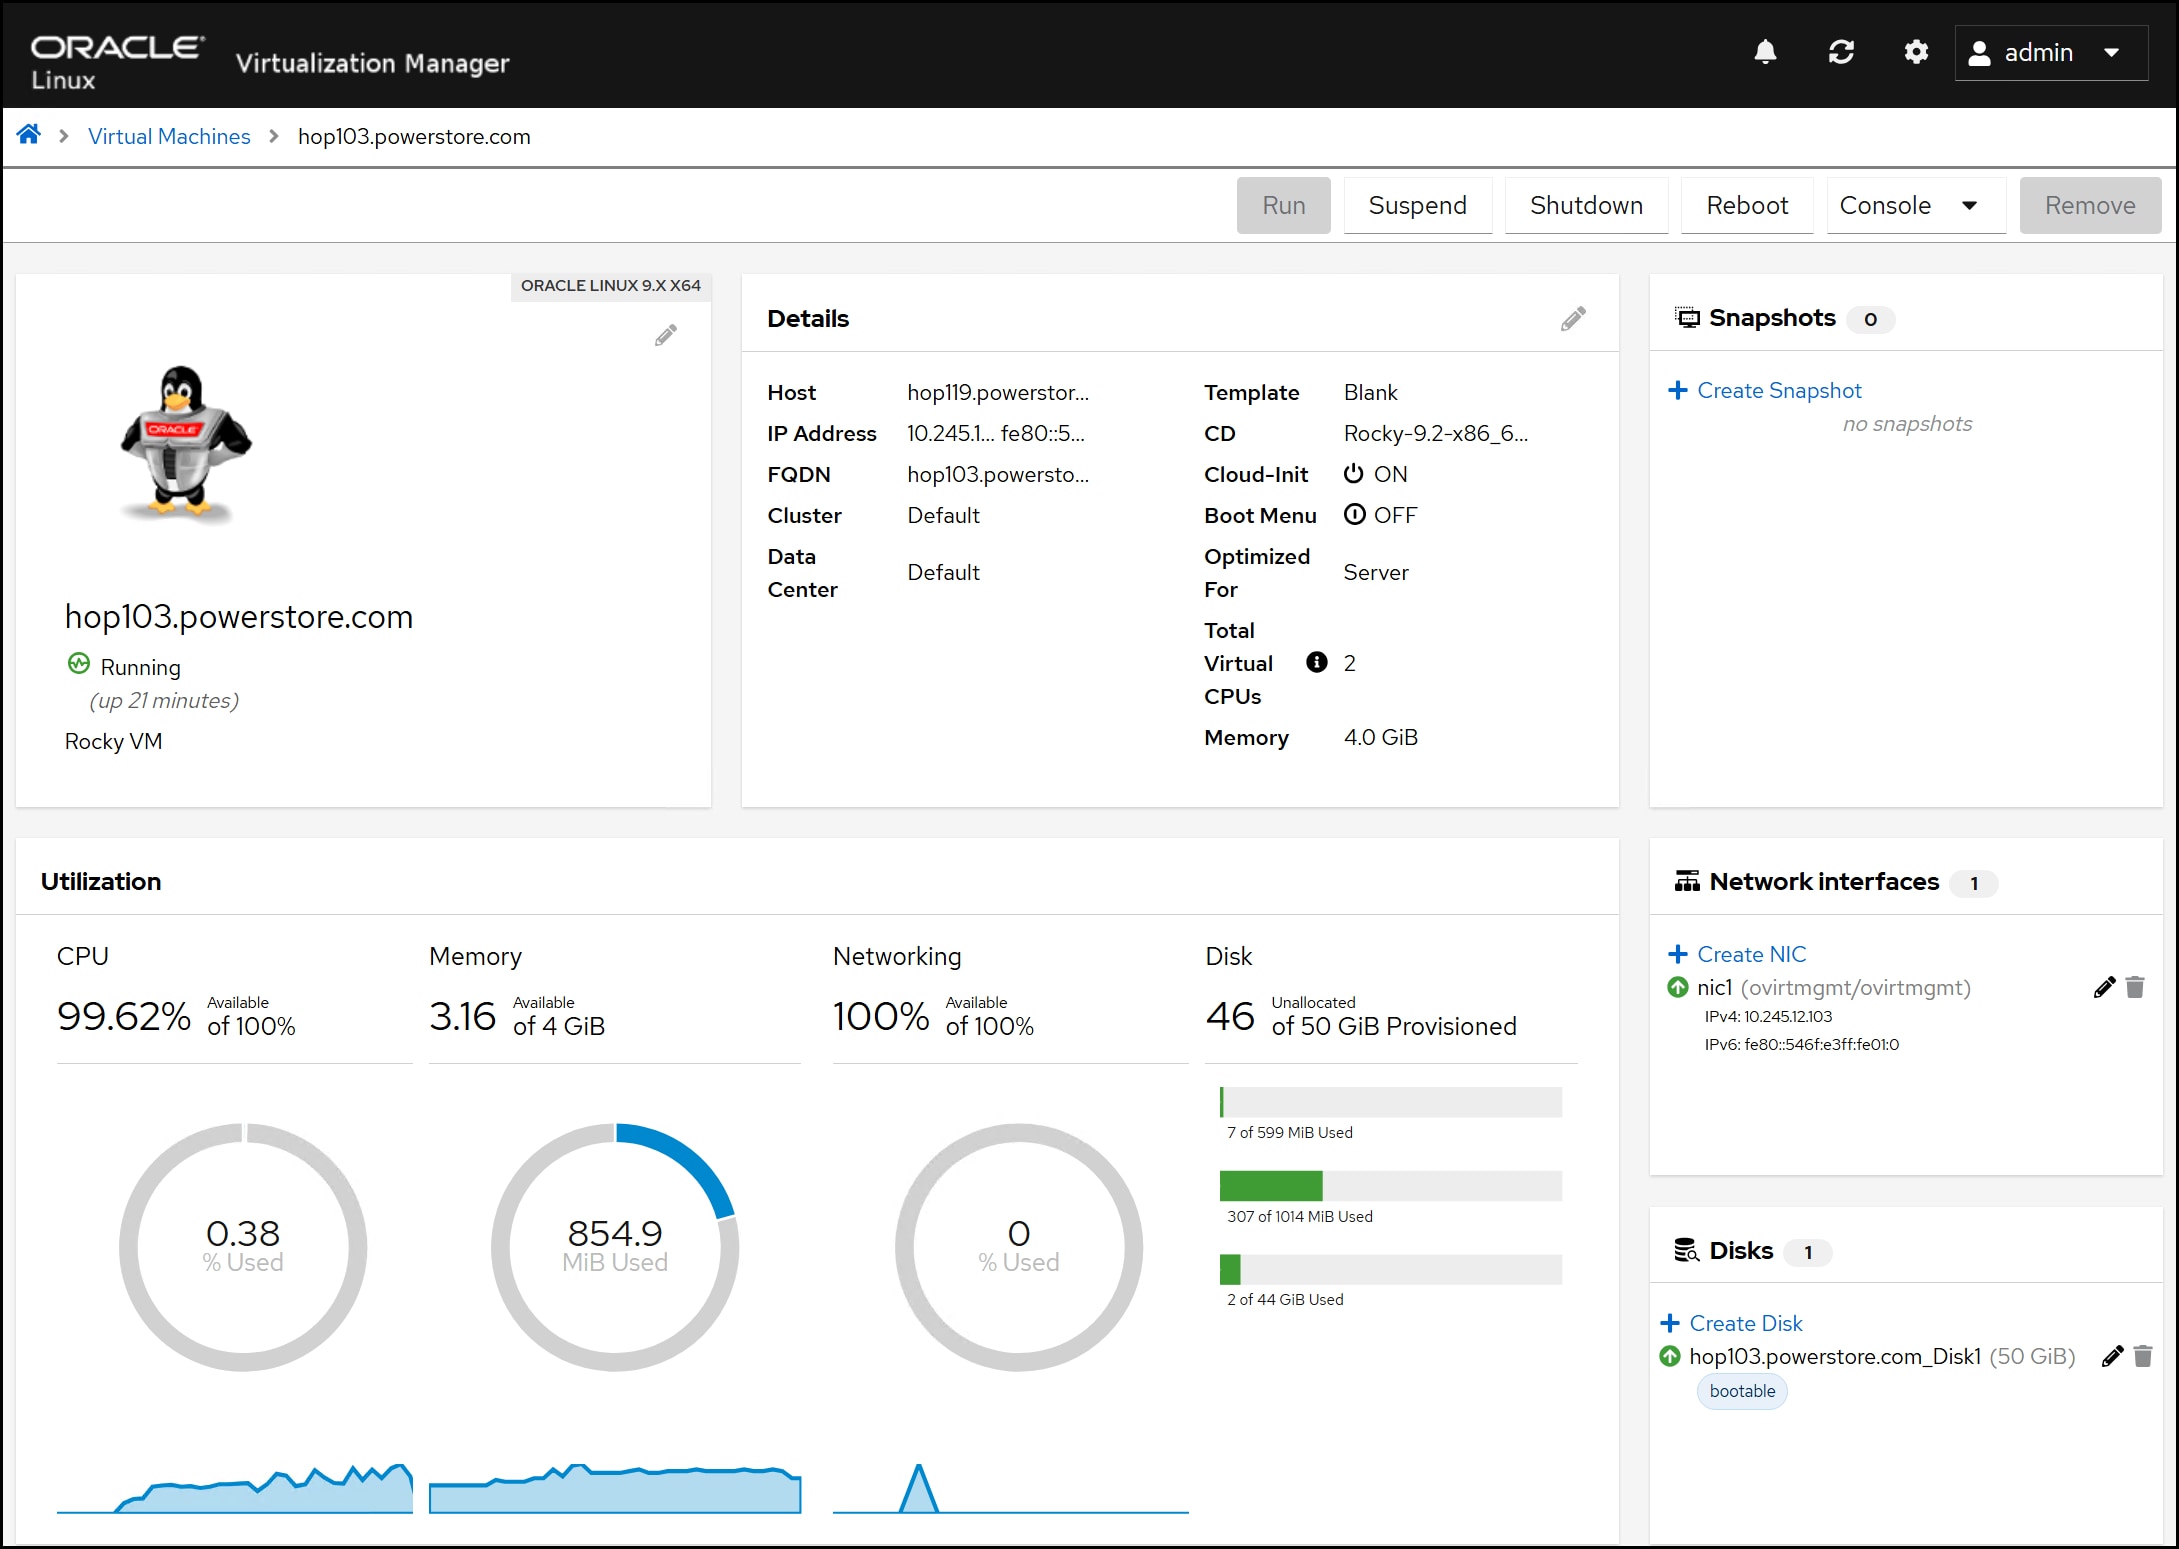Click the refresh icon in header

(1841, 52)
